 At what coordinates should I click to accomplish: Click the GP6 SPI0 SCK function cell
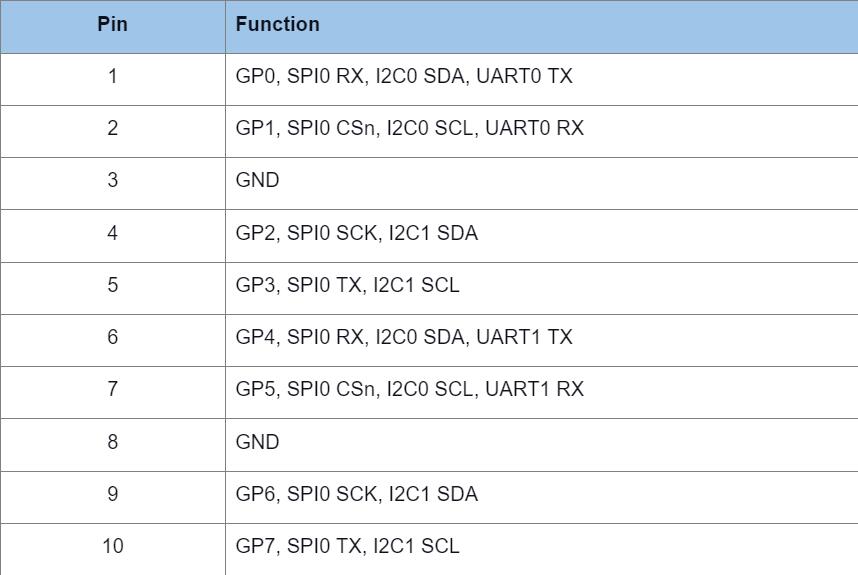356,494
